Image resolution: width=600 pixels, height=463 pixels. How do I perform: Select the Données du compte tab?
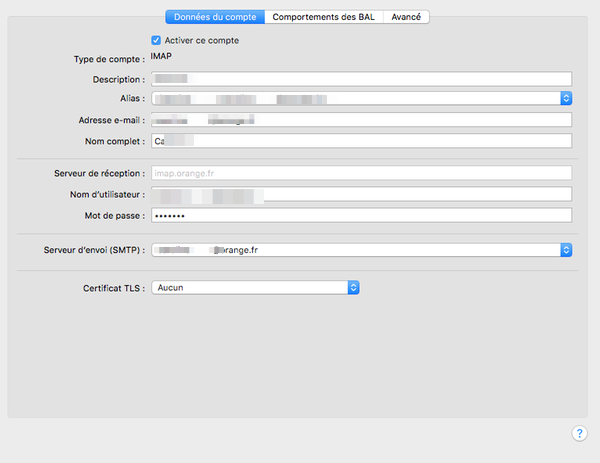coord(216,17)
